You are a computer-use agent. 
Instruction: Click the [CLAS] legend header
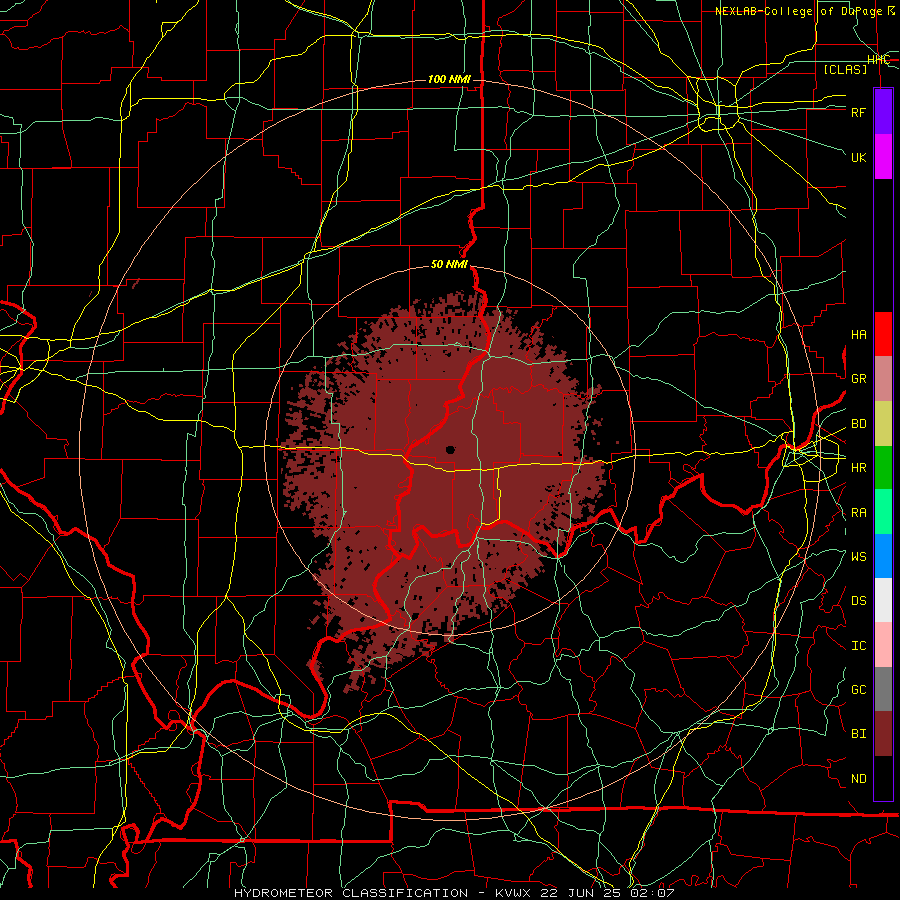845,69
